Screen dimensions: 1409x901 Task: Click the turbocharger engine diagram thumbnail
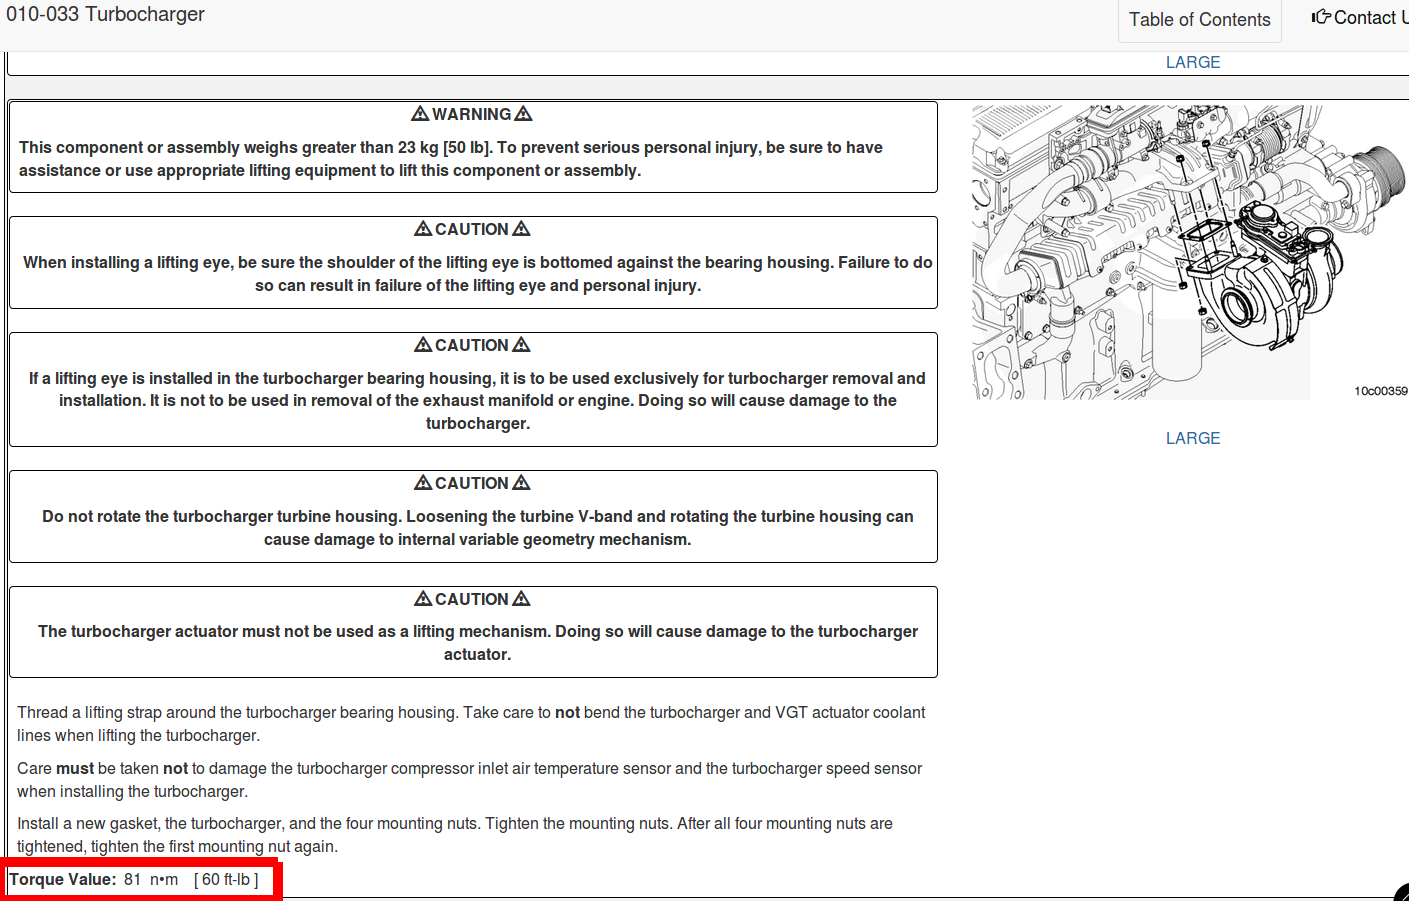[1190, 251]
